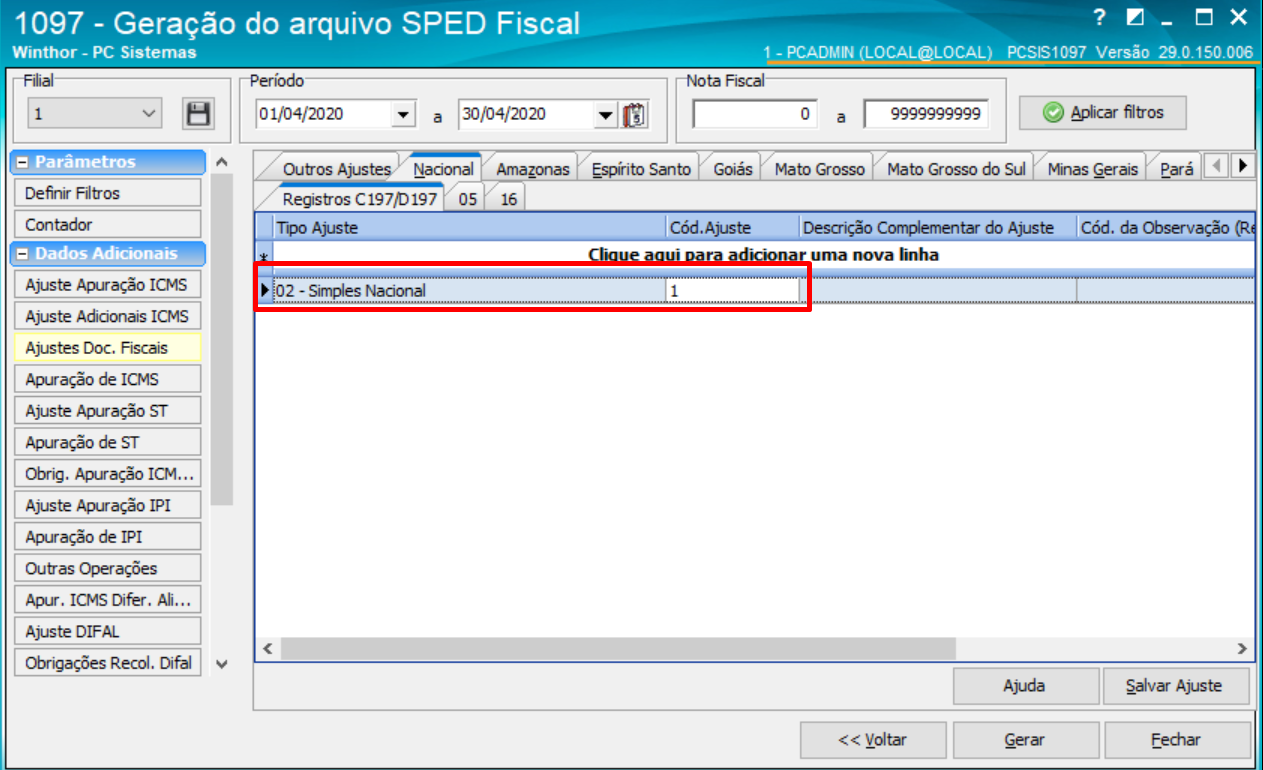Open the help question mark icon
1263x770 pixels.
[x=1100, y=17]
